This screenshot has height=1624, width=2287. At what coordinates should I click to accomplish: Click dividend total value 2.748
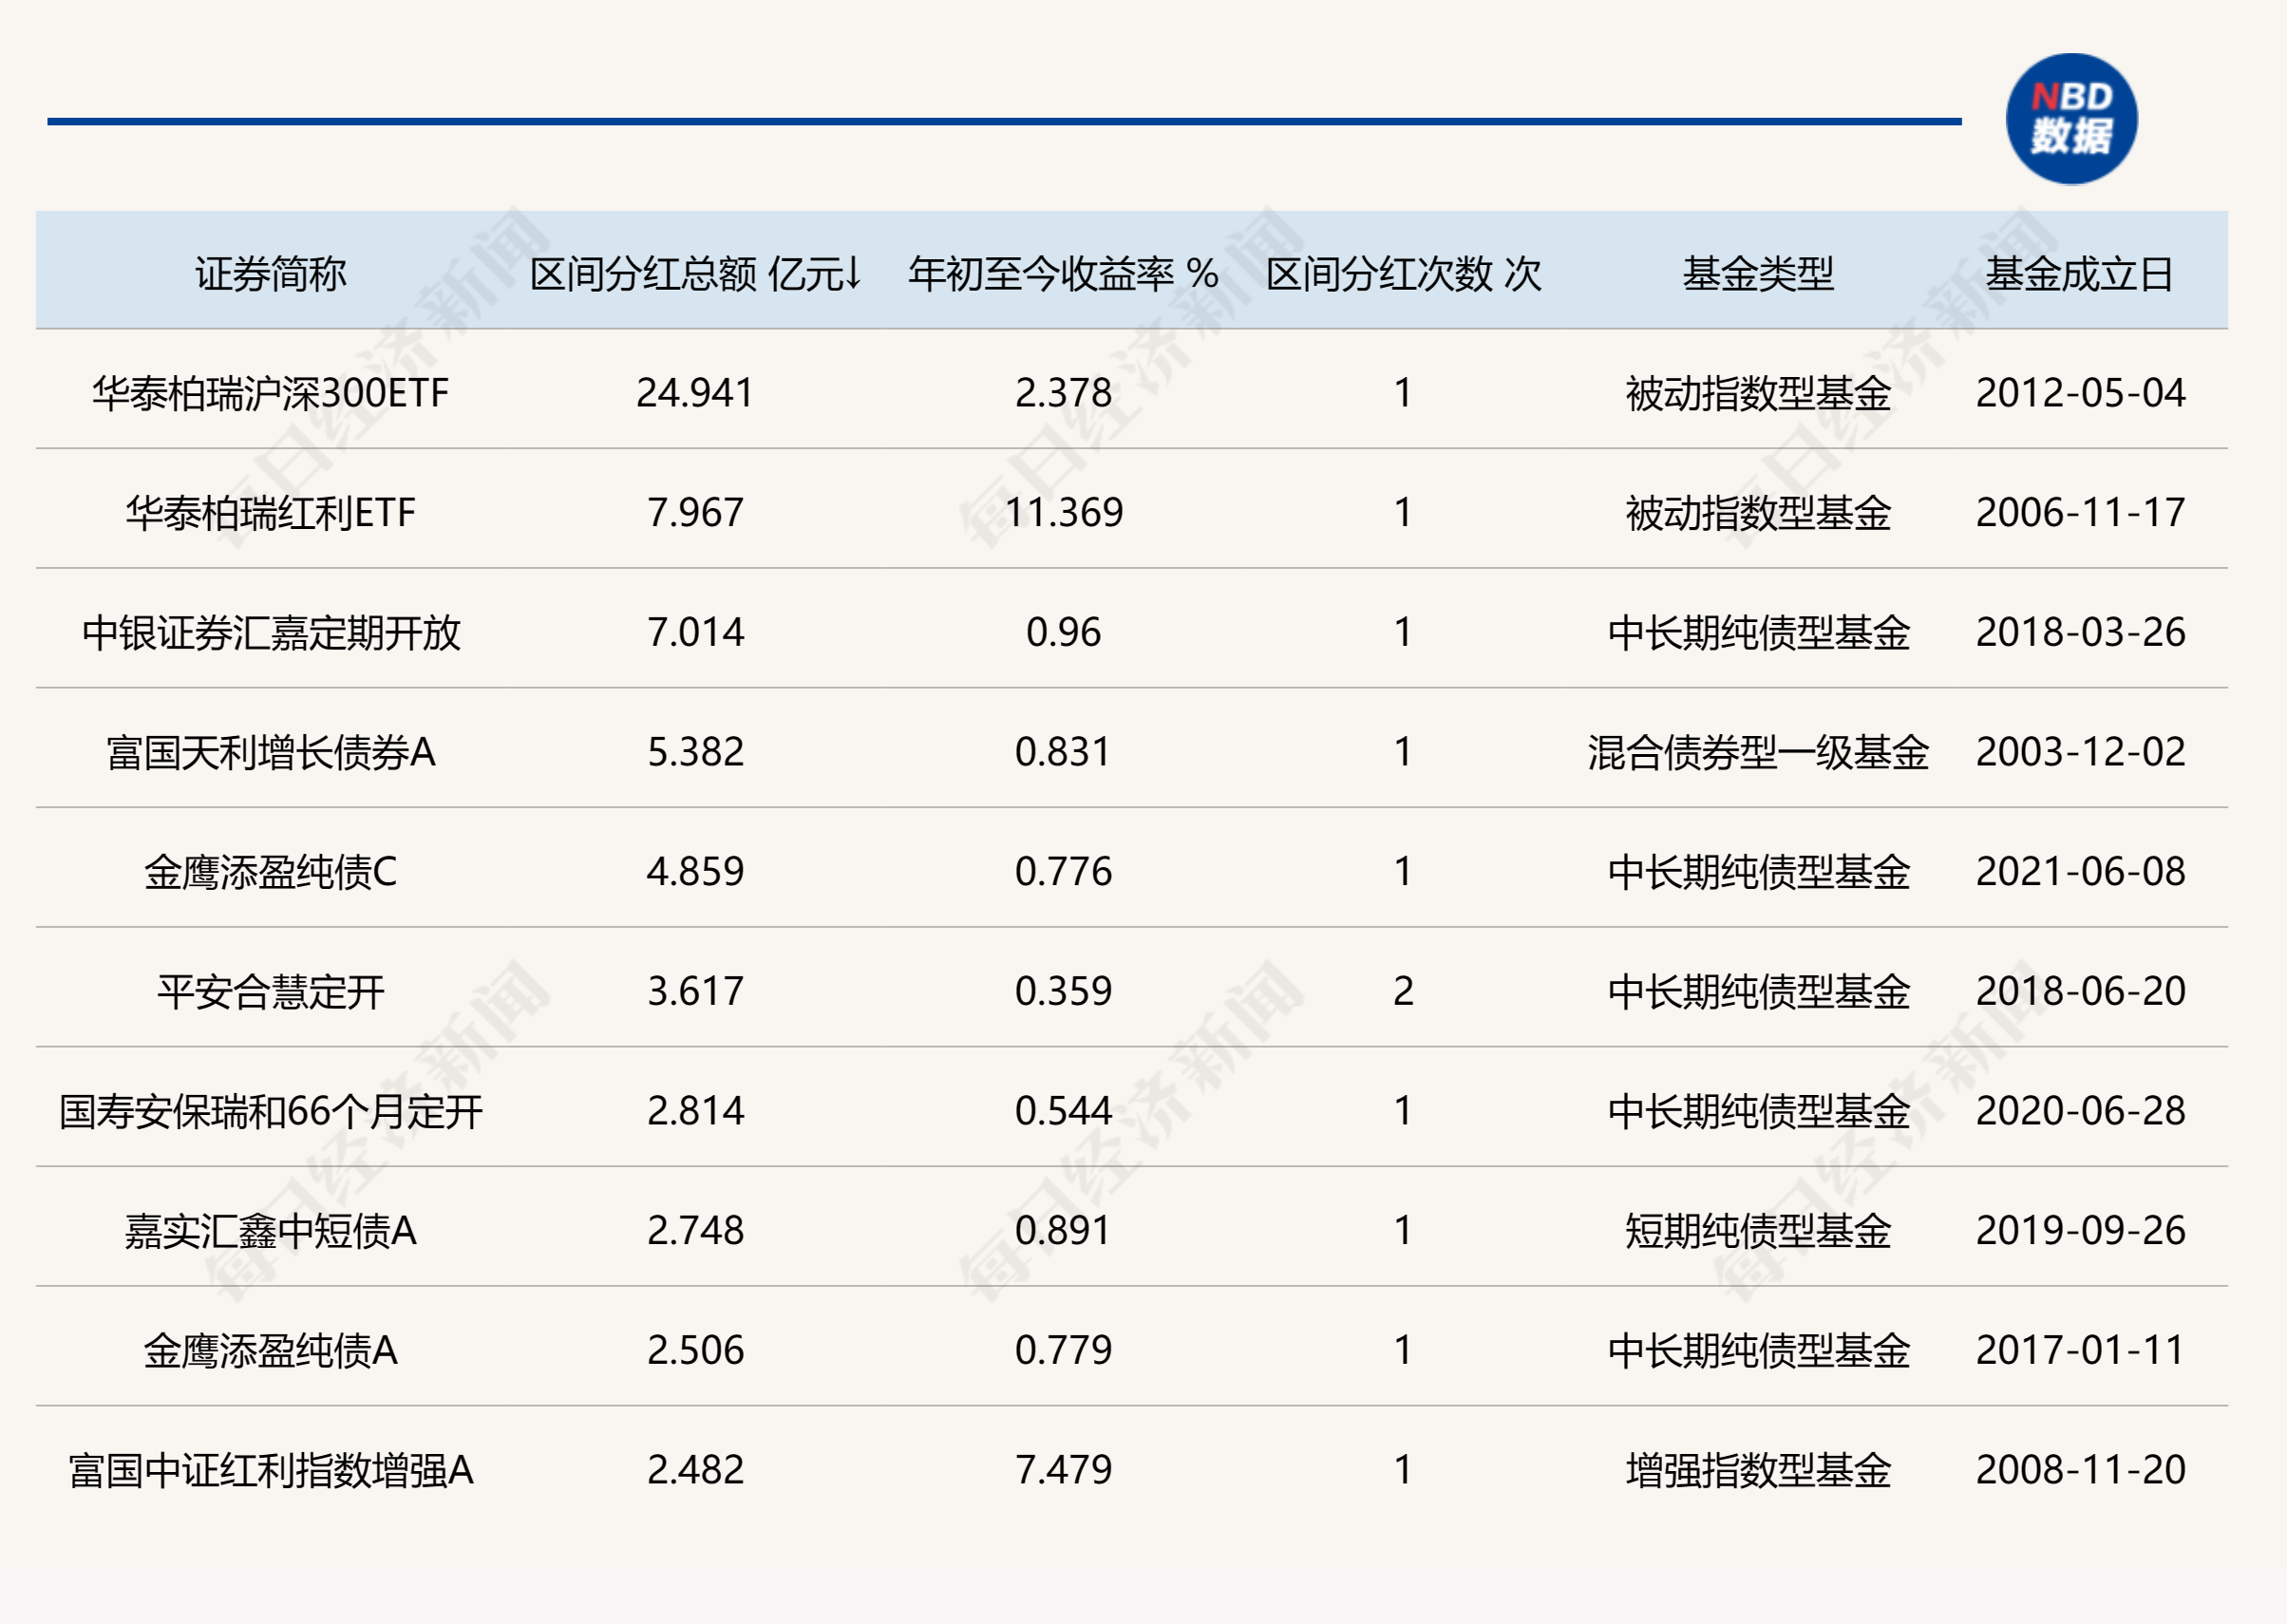[x=695, y=1230]
